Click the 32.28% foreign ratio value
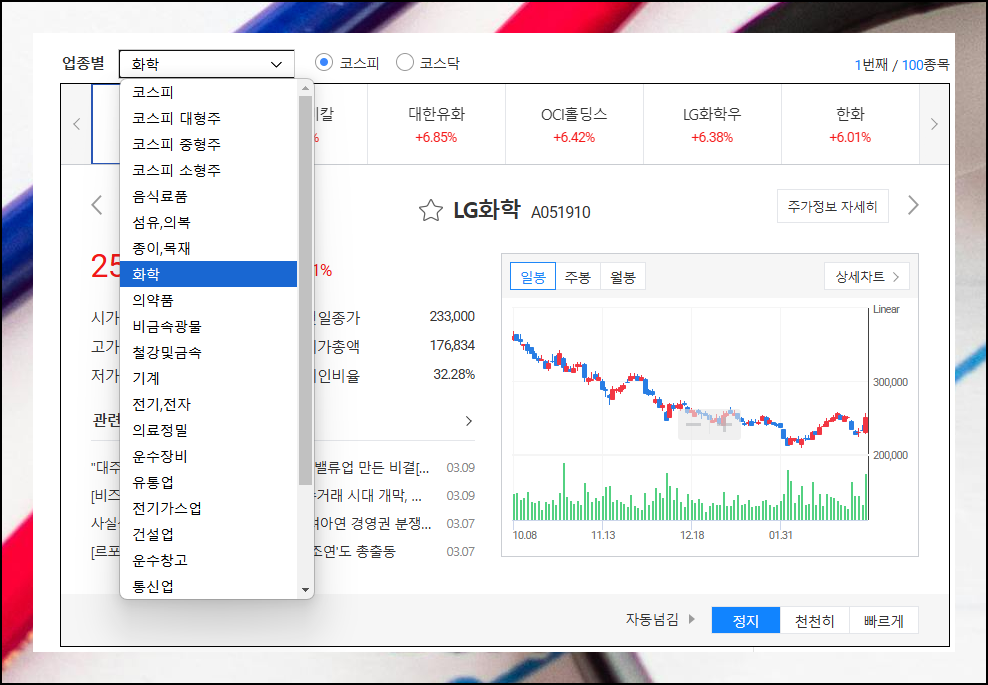 click(454, 374)
